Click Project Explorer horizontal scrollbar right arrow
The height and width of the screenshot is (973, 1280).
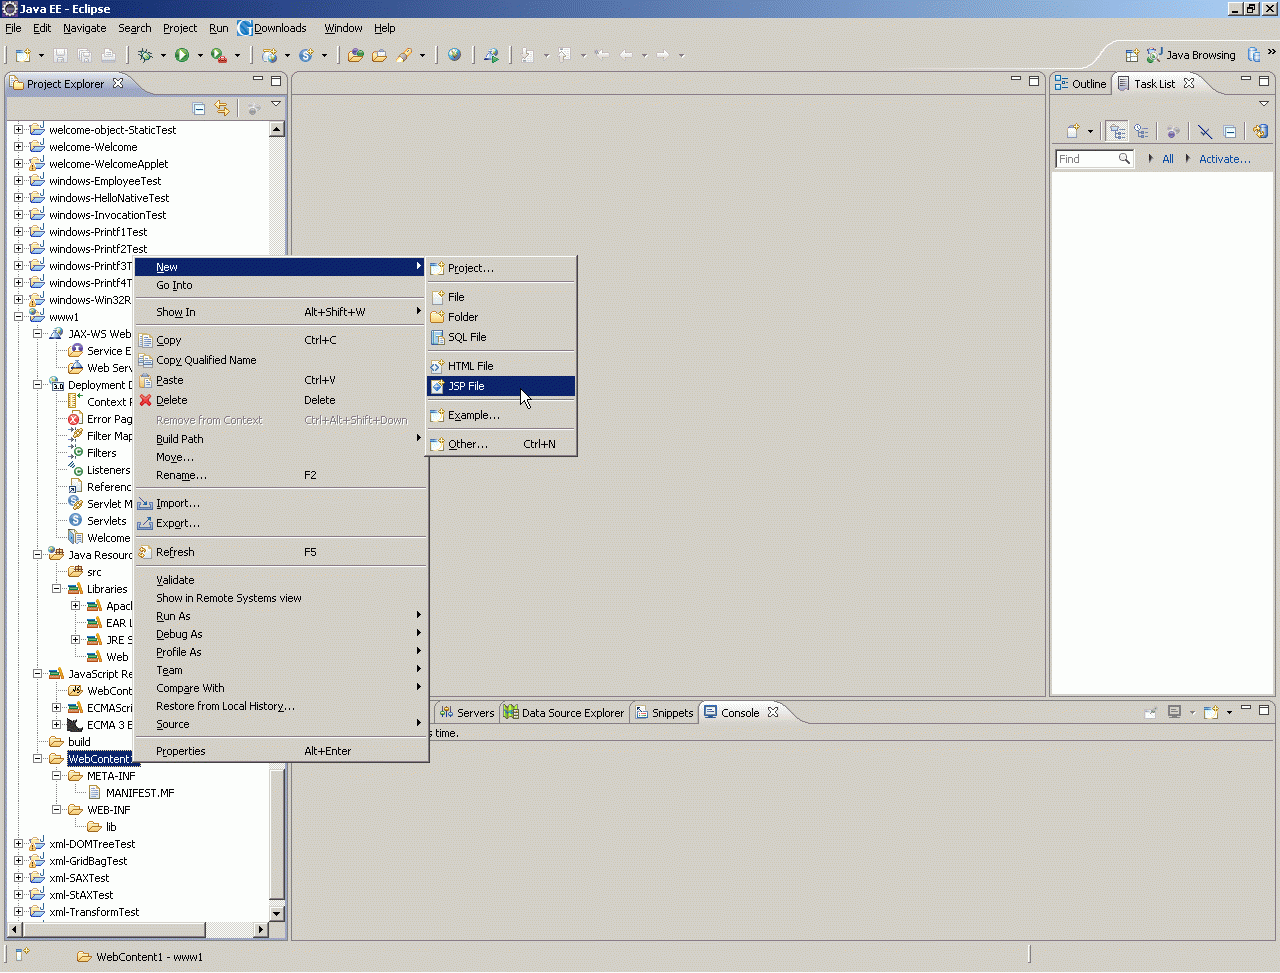click(261, 930)
